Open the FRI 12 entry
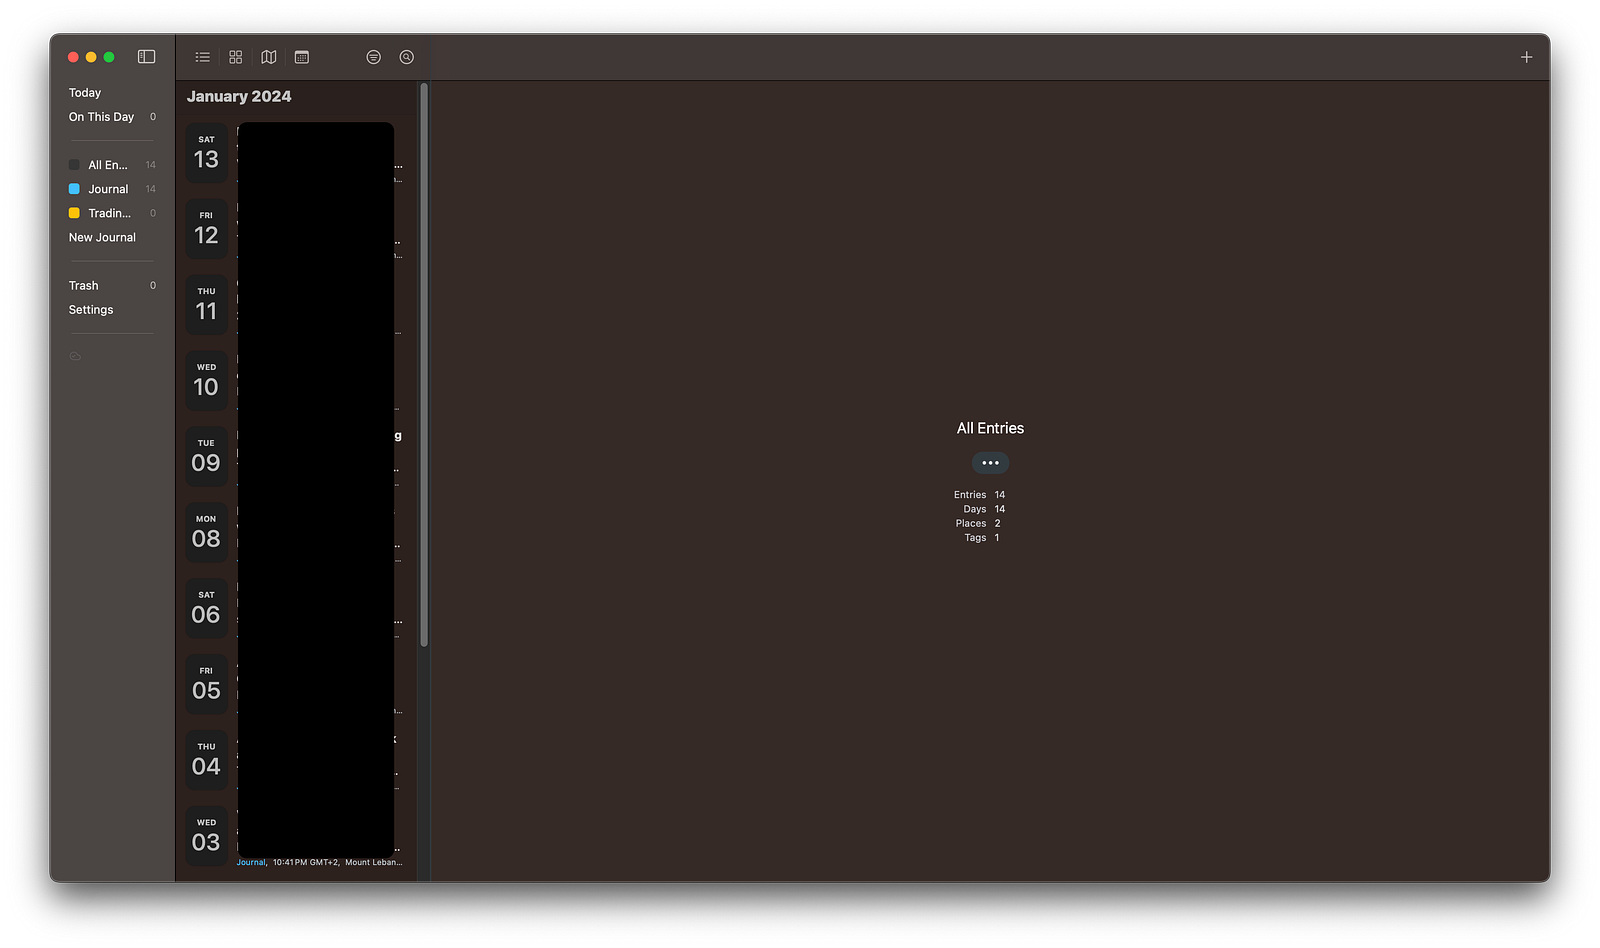 (294, 229)
